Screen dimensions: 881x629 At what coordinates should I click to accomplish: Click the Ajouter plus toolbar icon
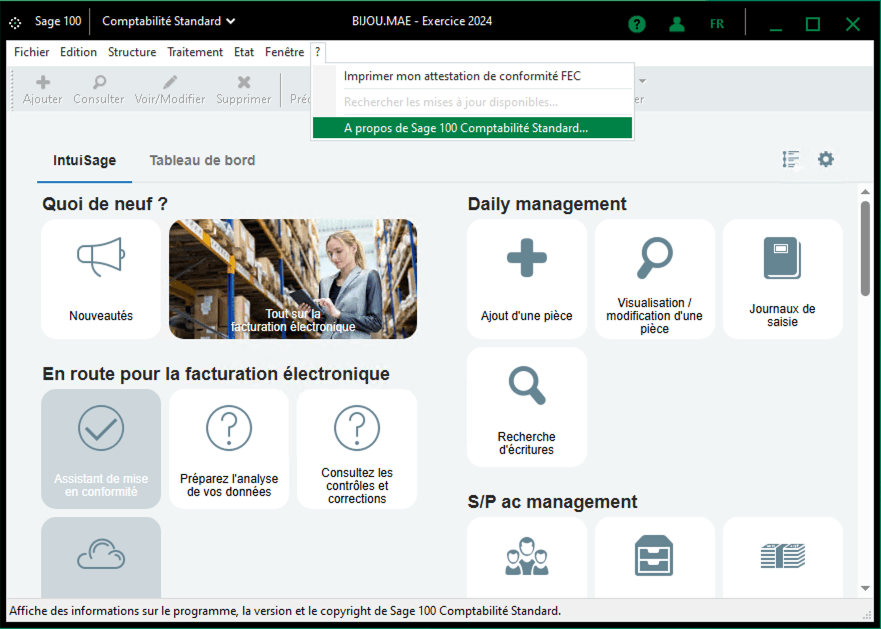pyautogui.click(x=43, y=82)
